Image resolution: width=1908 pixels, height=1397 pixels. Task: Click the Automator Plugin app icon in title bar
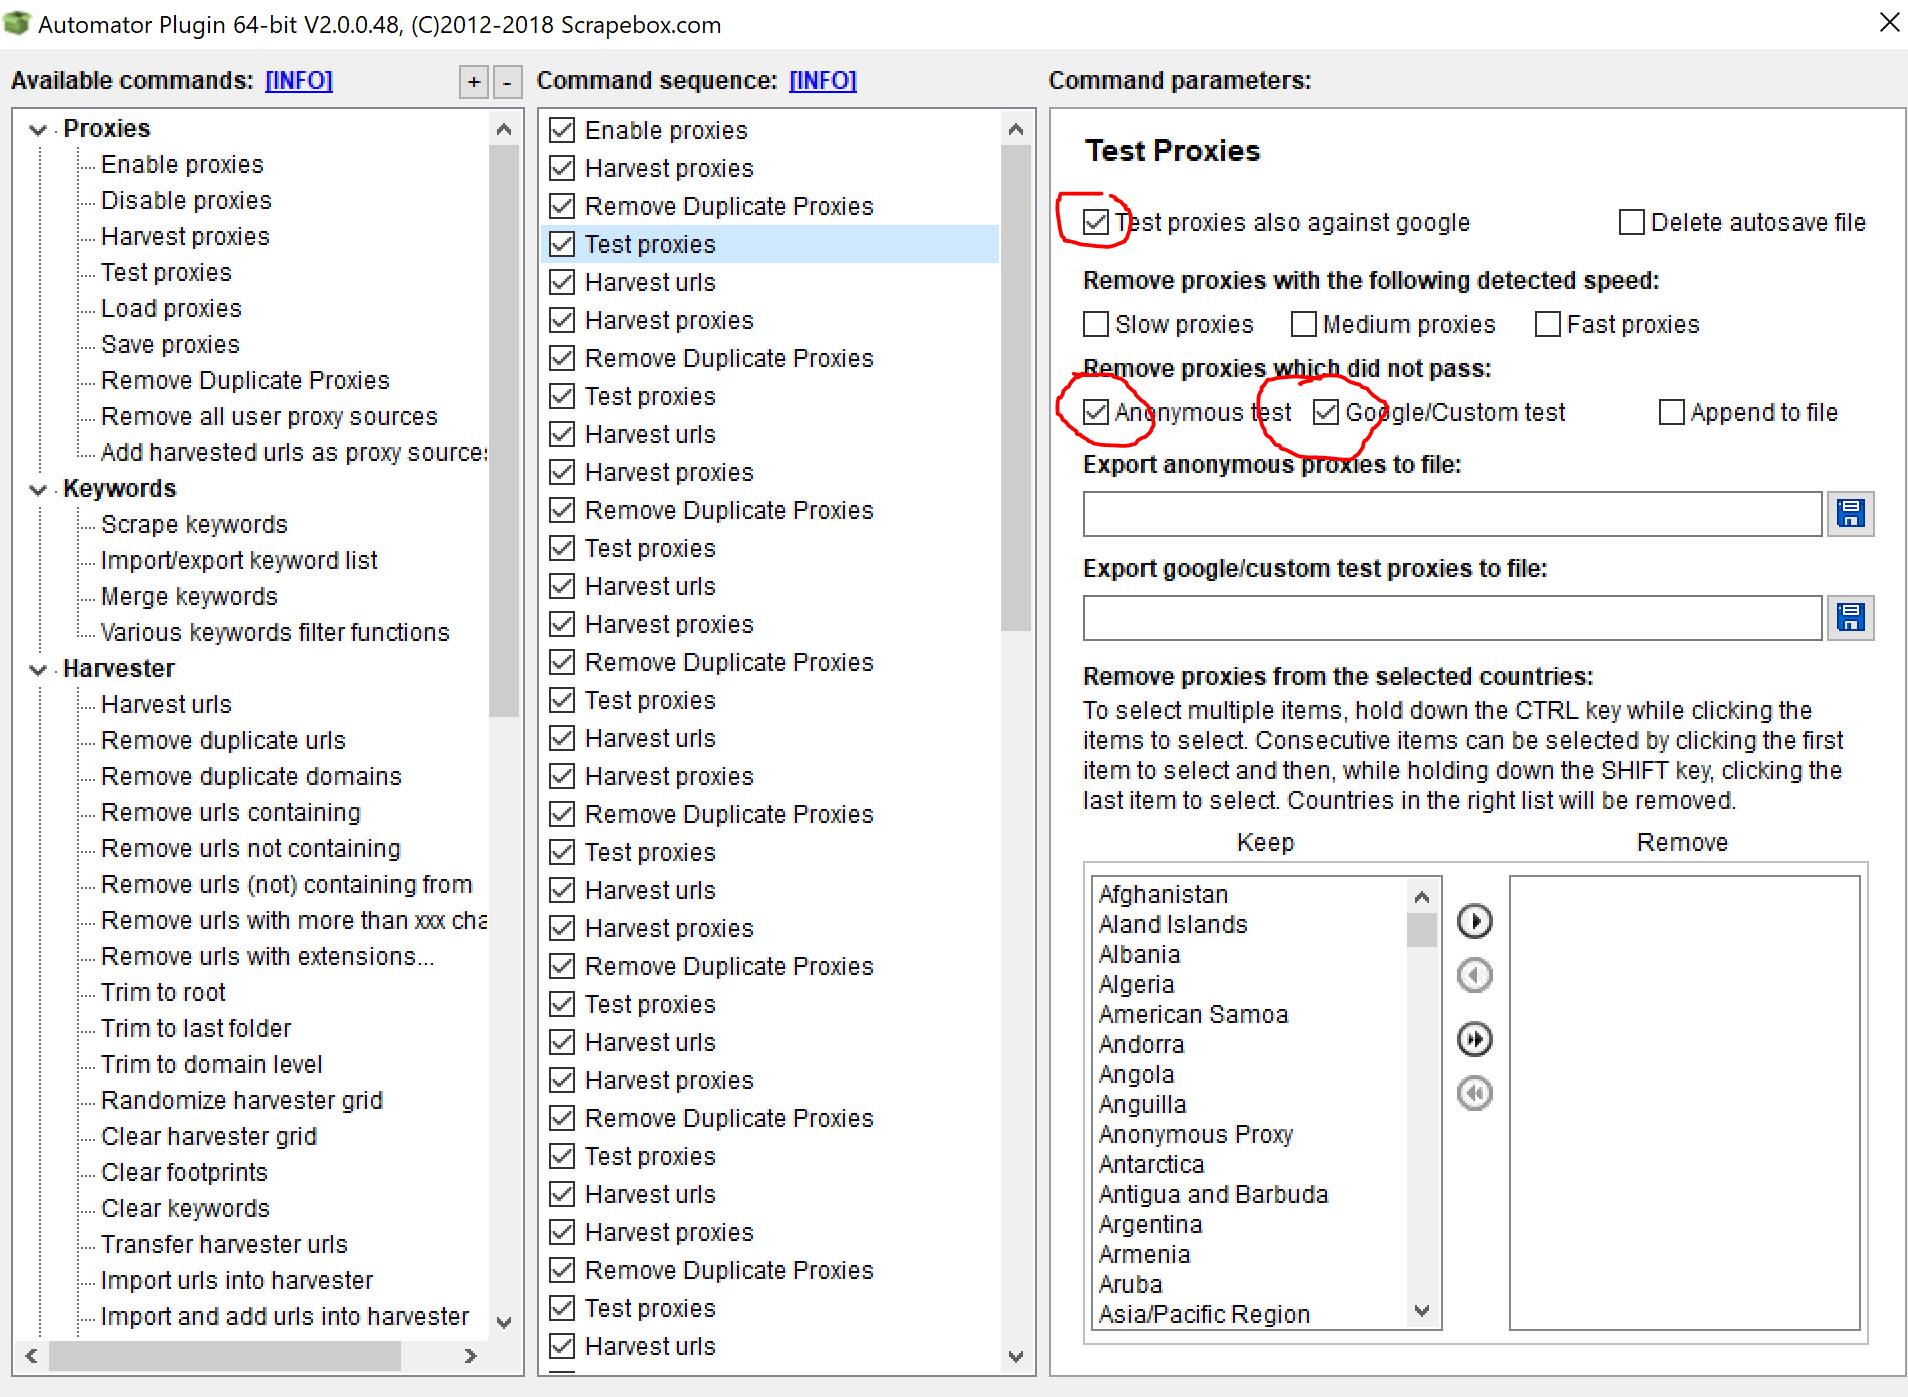click(x=17, y=23)
